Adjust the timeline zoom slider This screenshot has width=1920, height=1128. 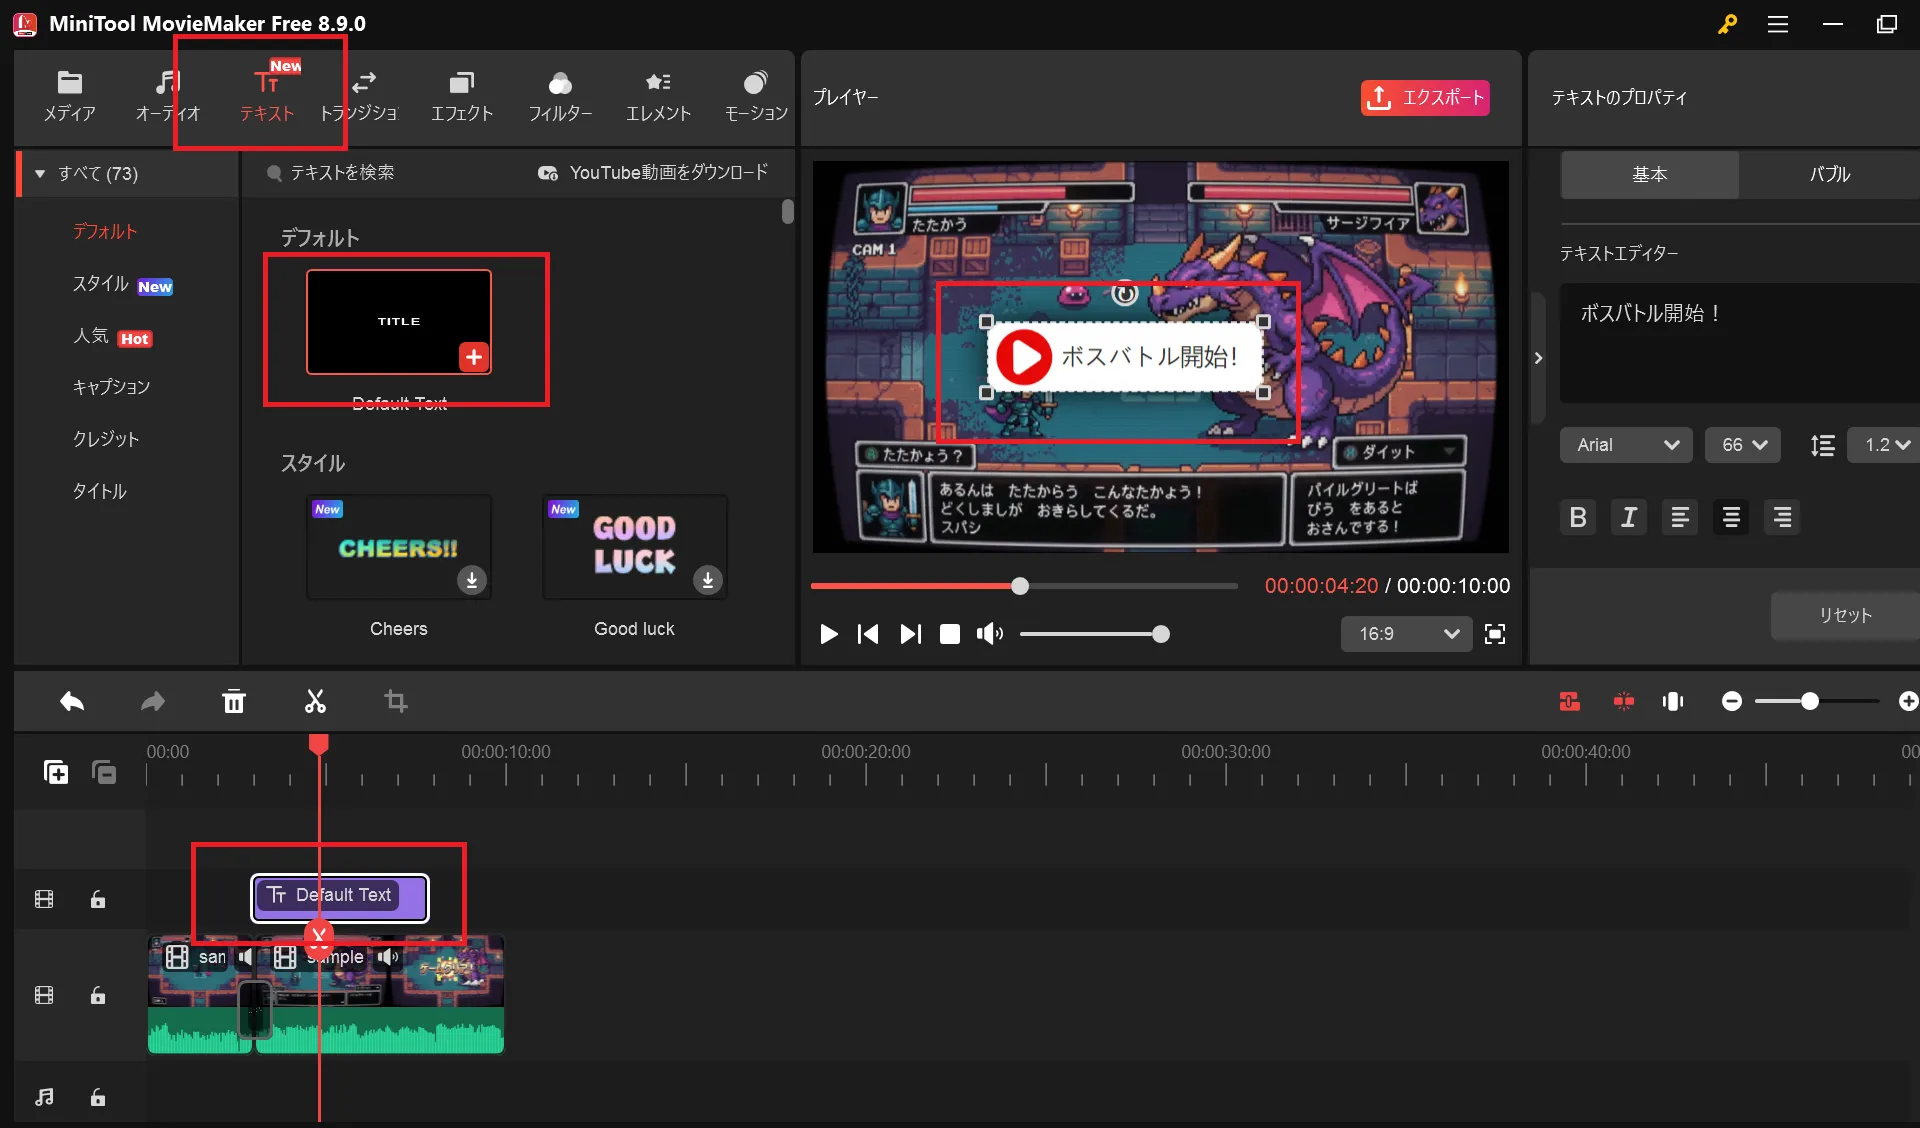click(x=1810, y=702)
